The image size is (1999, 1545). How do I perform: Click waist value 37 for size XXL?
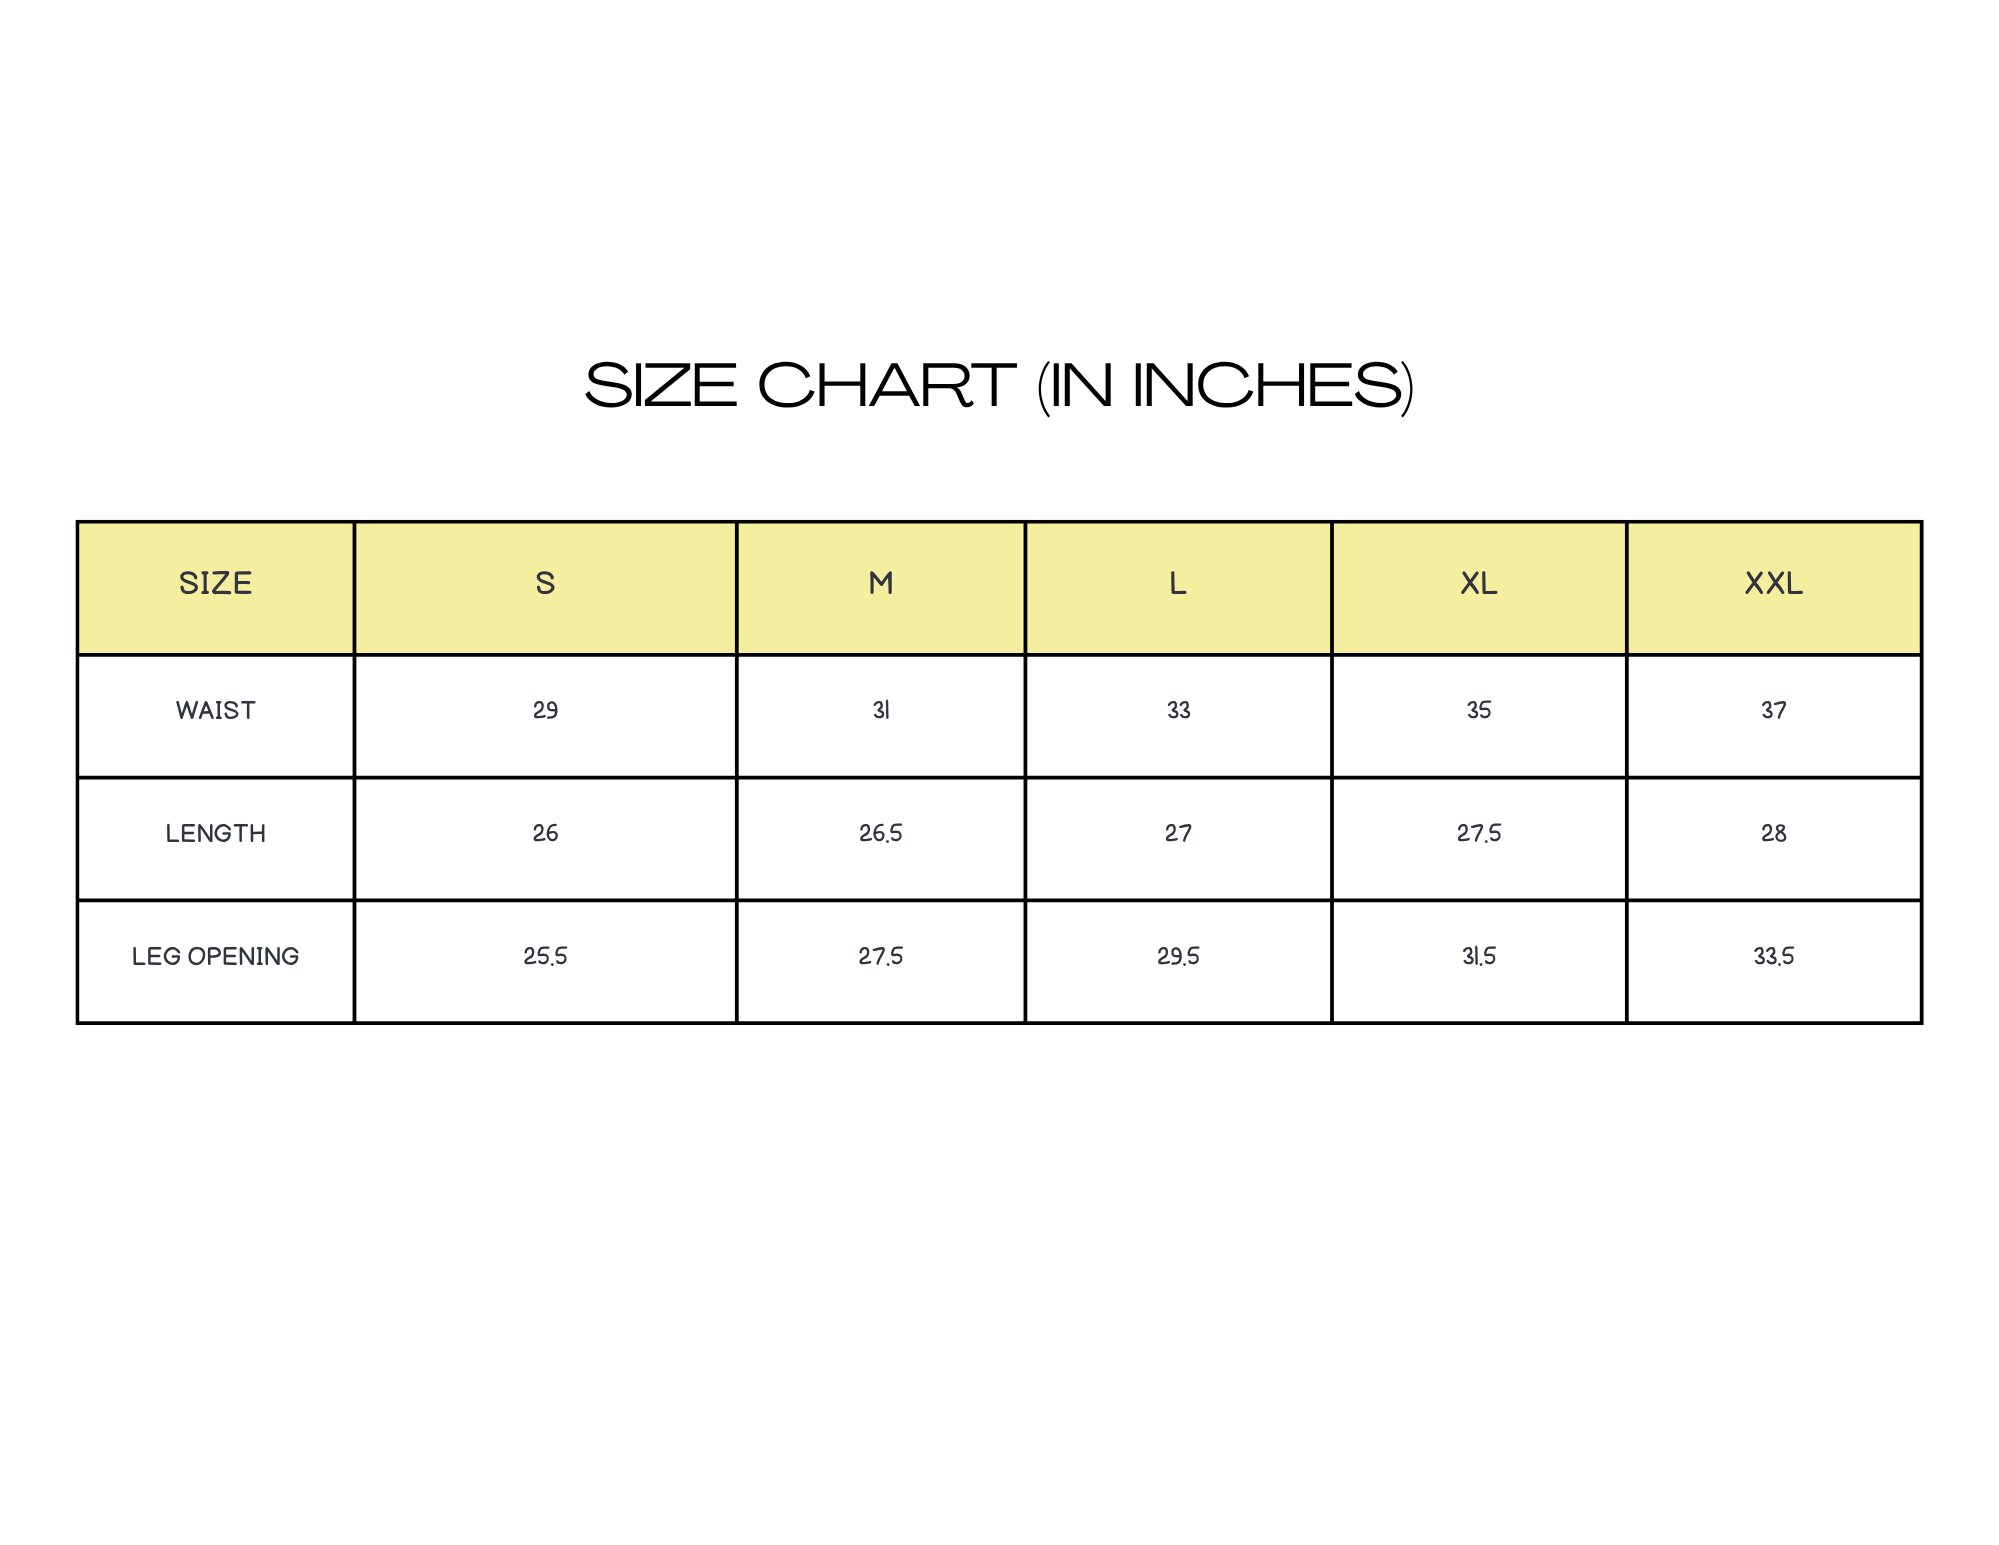1774,710
